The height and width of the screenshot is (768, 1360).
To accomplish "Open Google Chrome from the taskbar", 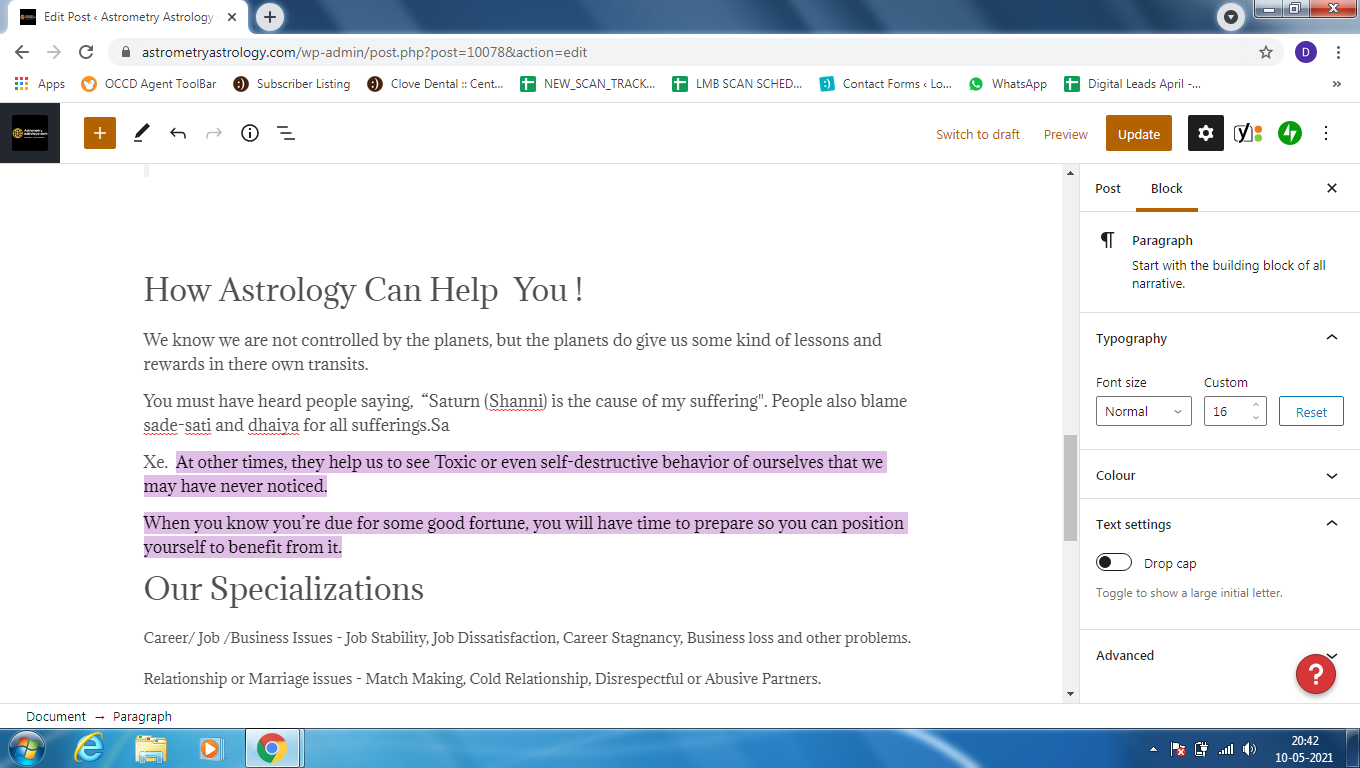I will pos(271,748).
